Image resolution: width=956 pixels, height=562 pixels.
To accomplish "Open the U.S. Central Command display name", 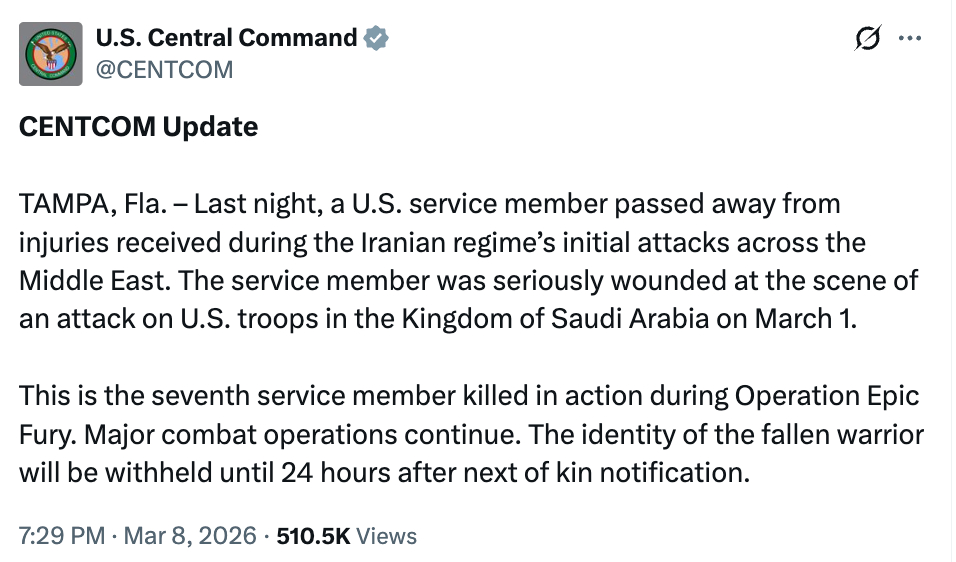I will click(x=226, y=39).
